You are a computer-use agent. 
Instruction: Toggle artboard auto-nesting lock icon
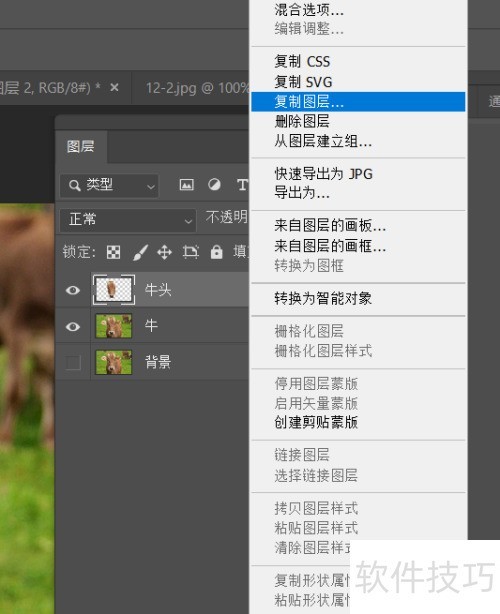tap(191, 252)
